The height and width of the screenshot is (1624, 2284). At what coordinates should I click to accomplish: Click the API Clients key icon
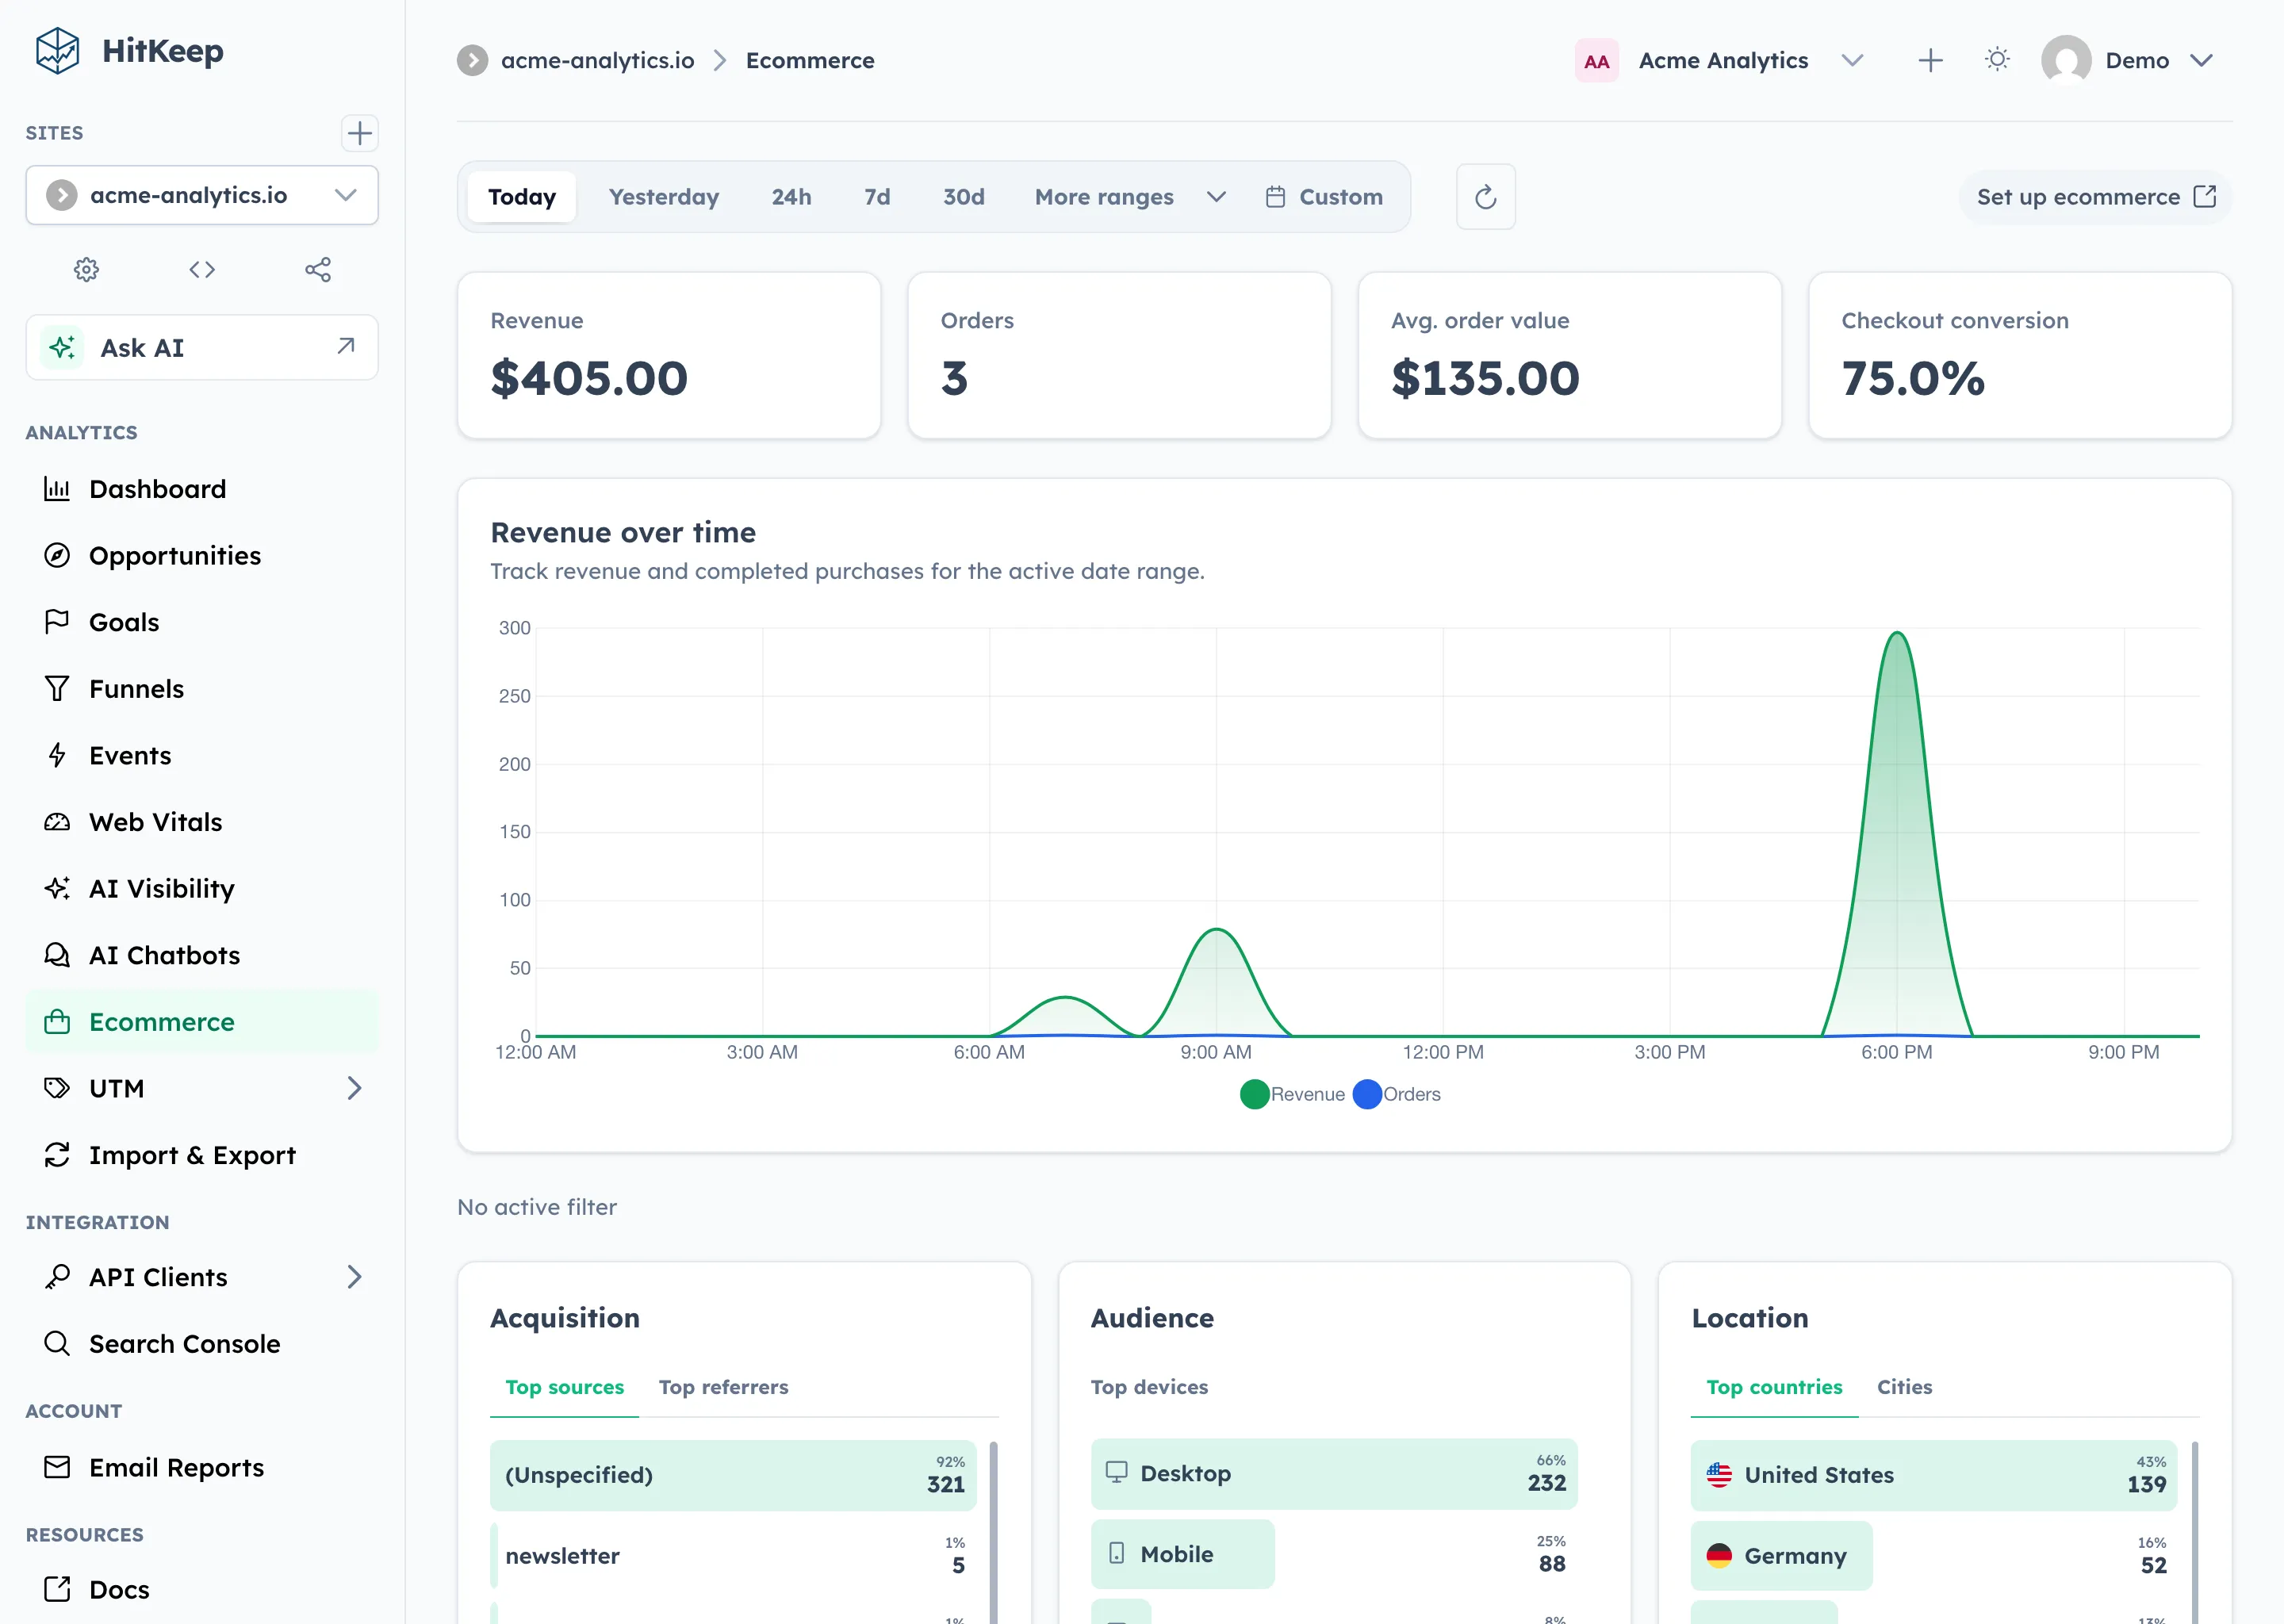(57, 1277)
